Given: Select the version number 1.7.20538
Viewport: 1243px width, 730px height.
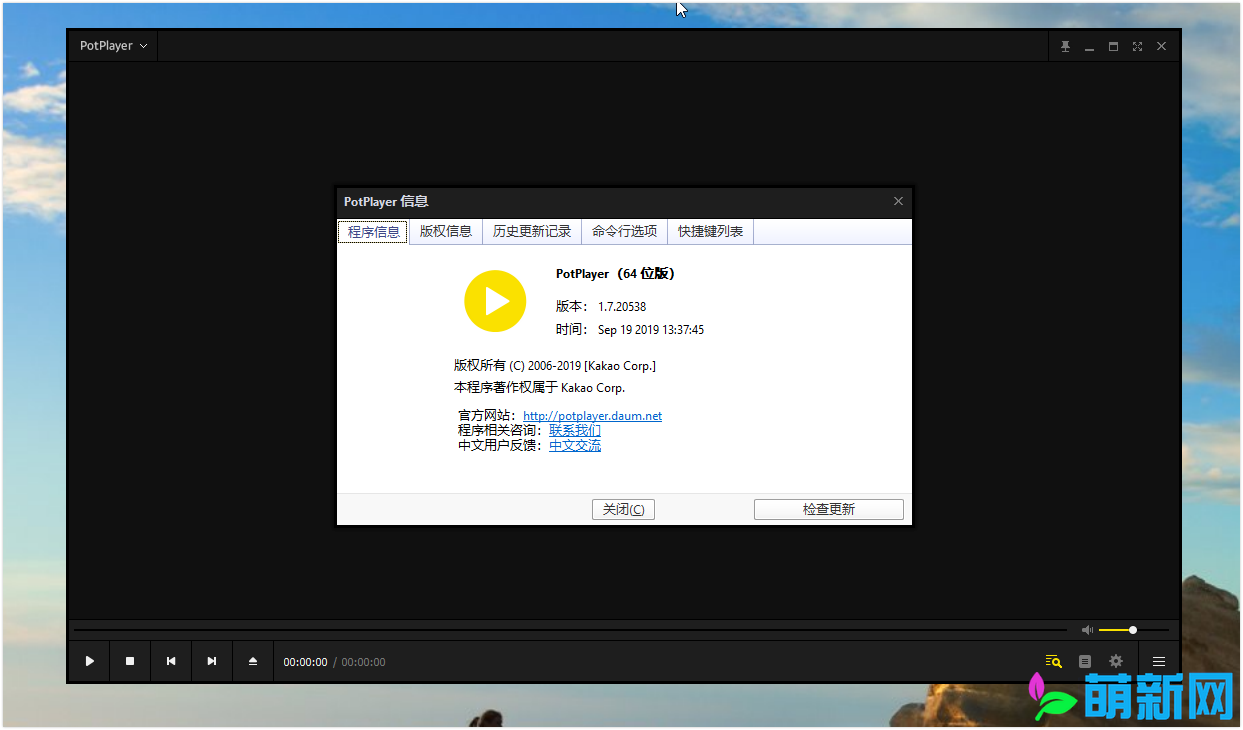Looking at the screenshot, I should [x=622, y=306].
